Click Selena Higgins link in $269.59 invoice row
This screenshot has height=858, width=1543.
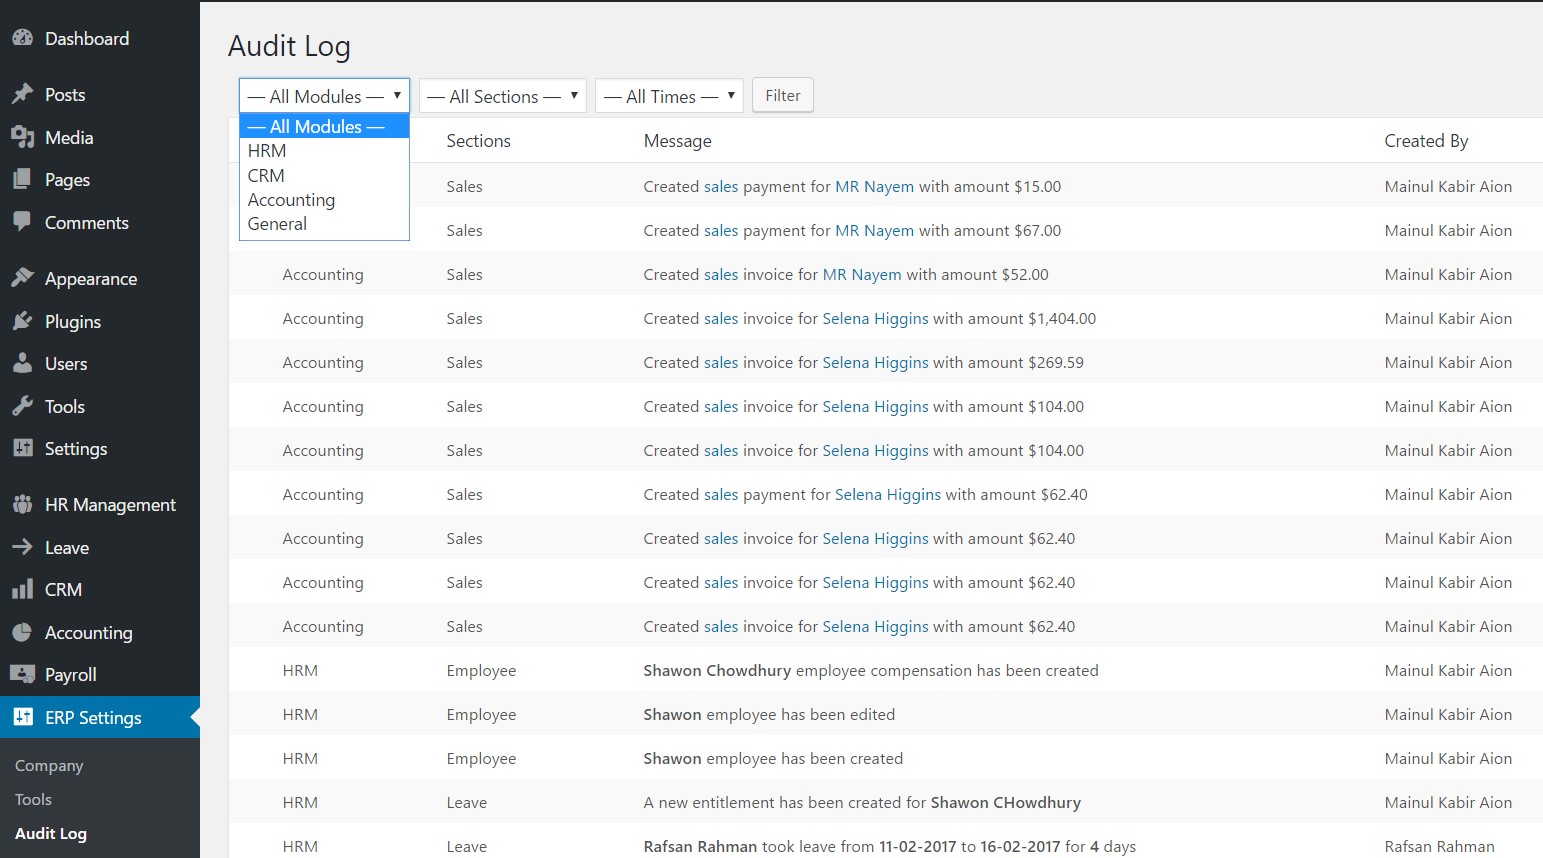pos(875,362)
